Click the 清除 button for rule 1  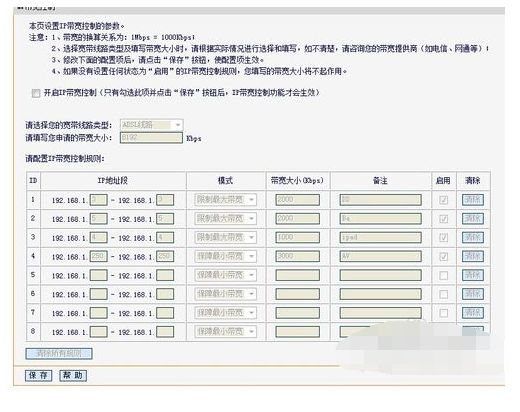pyautogui.click(x=473, y=200)
